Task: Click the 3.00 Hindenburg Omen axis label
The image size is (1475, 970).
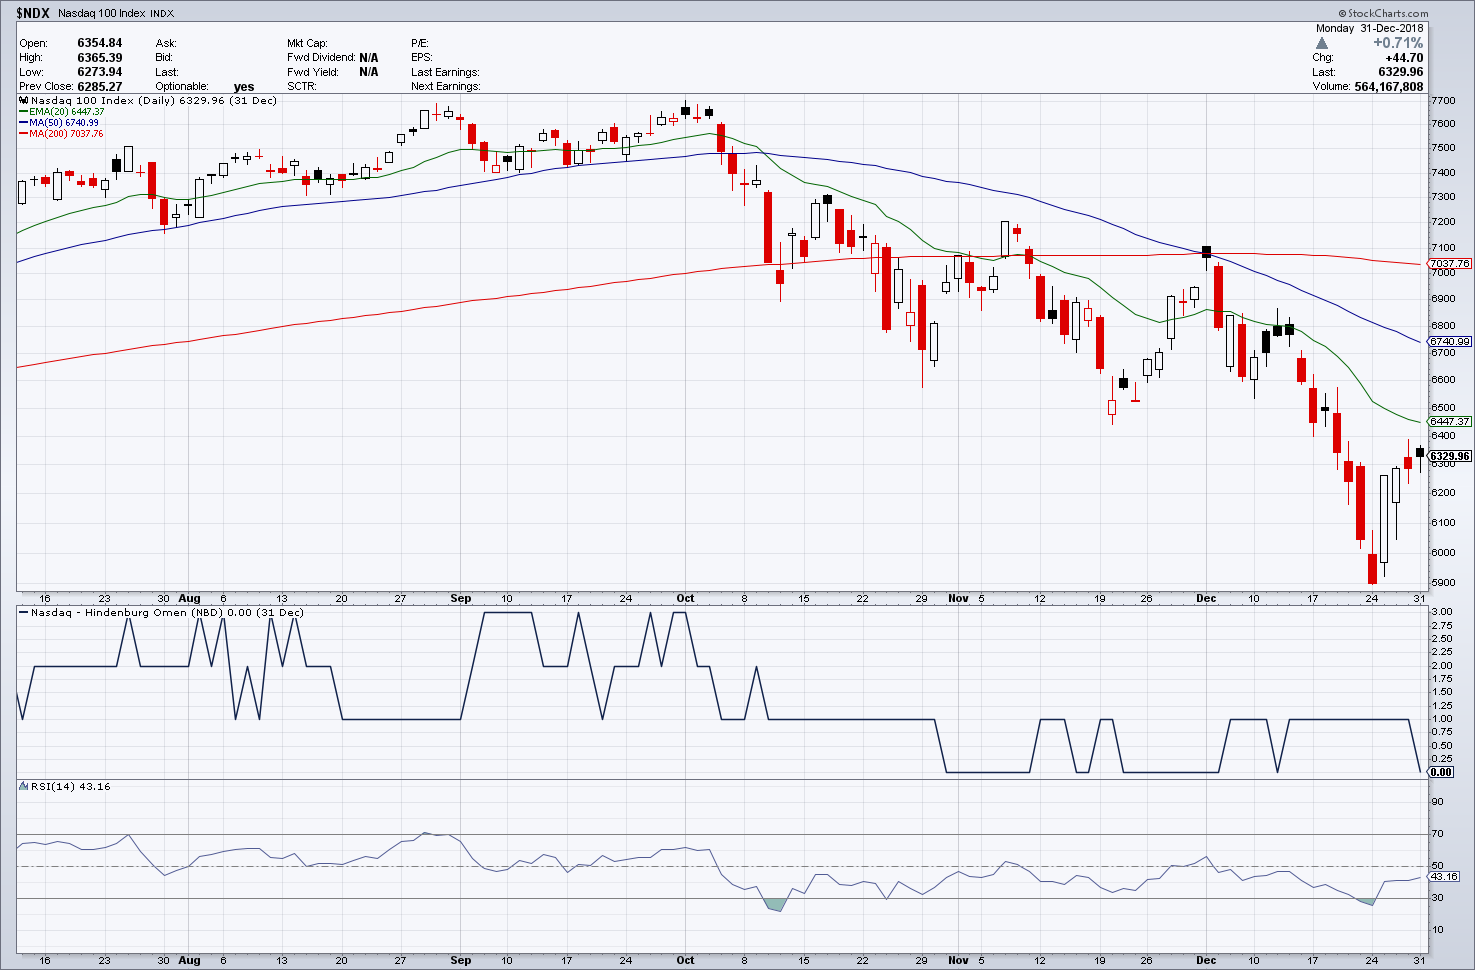Action: (x=1442, y=612)
